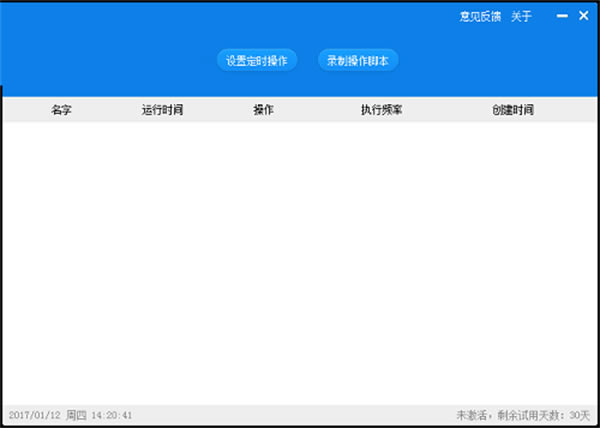Sort the task list by 名字 column

[x=61, y=110]
